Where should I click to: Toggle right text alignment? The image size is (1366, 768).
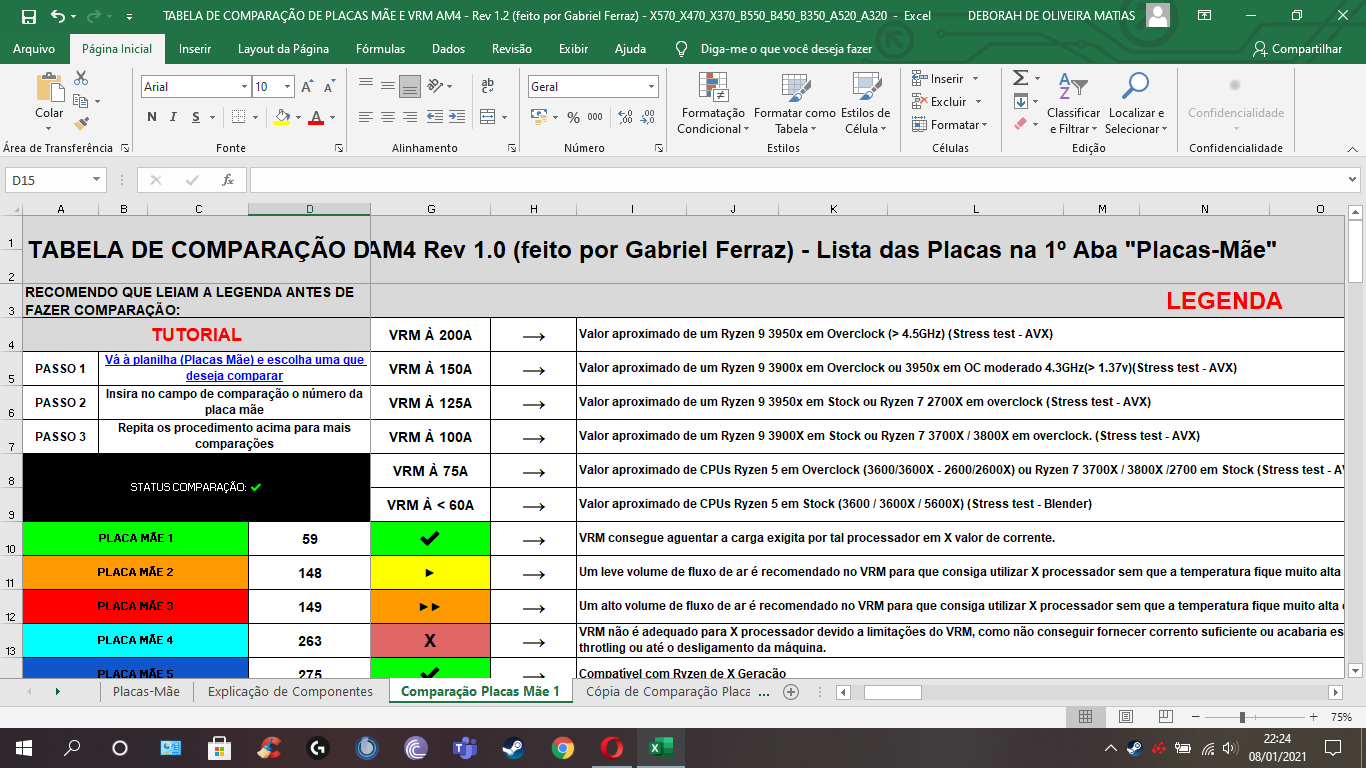click(410, 117)
